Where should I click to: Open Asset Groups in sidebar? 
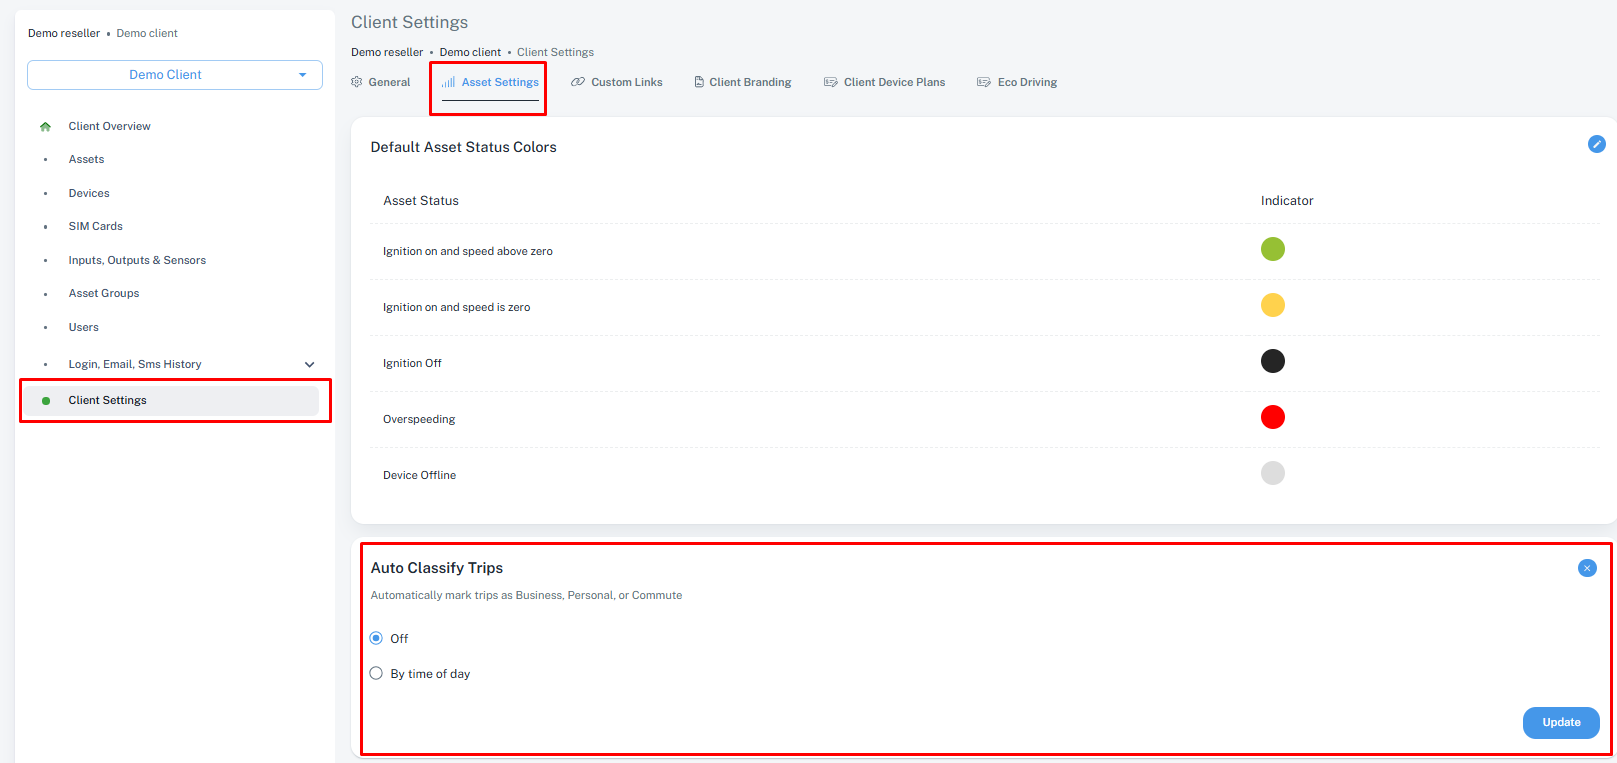tap(104, 293)
